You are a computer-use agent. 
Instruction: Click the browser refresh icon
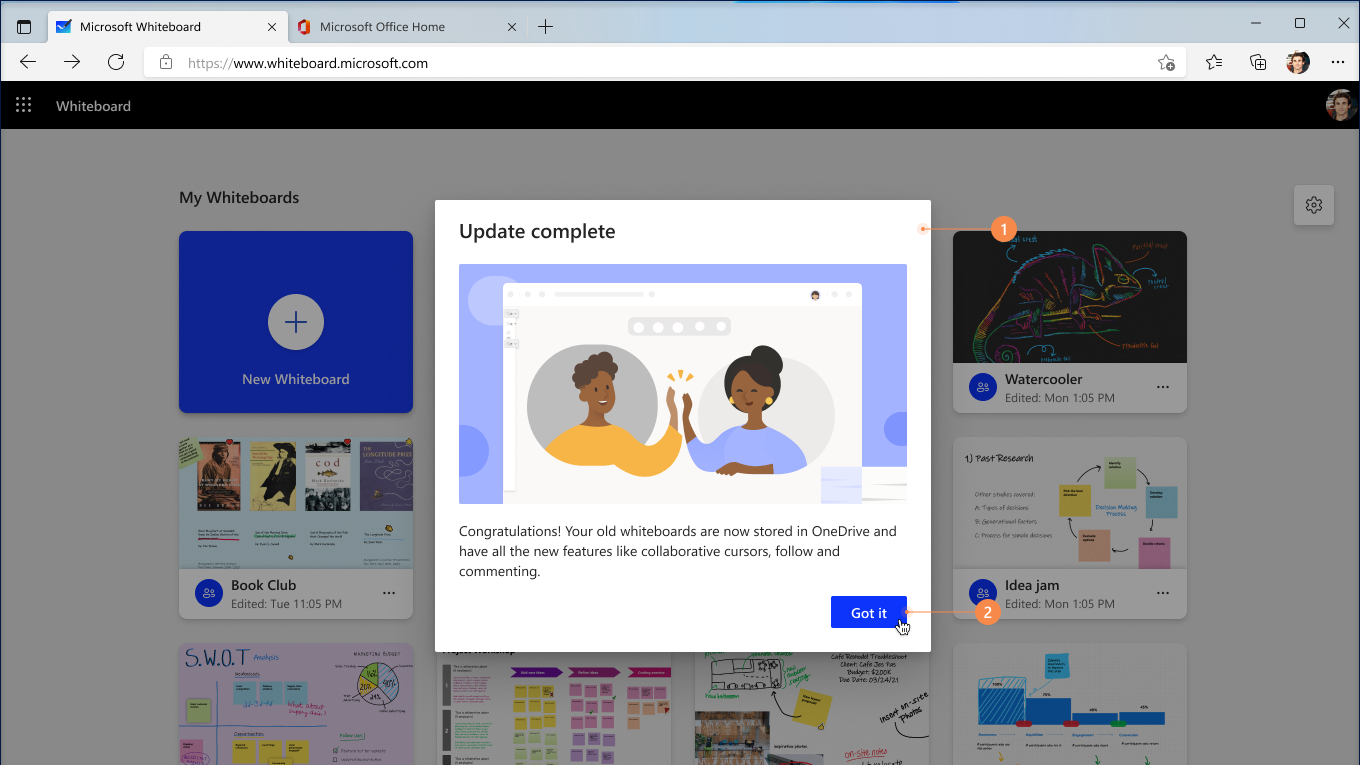(116, 62)
